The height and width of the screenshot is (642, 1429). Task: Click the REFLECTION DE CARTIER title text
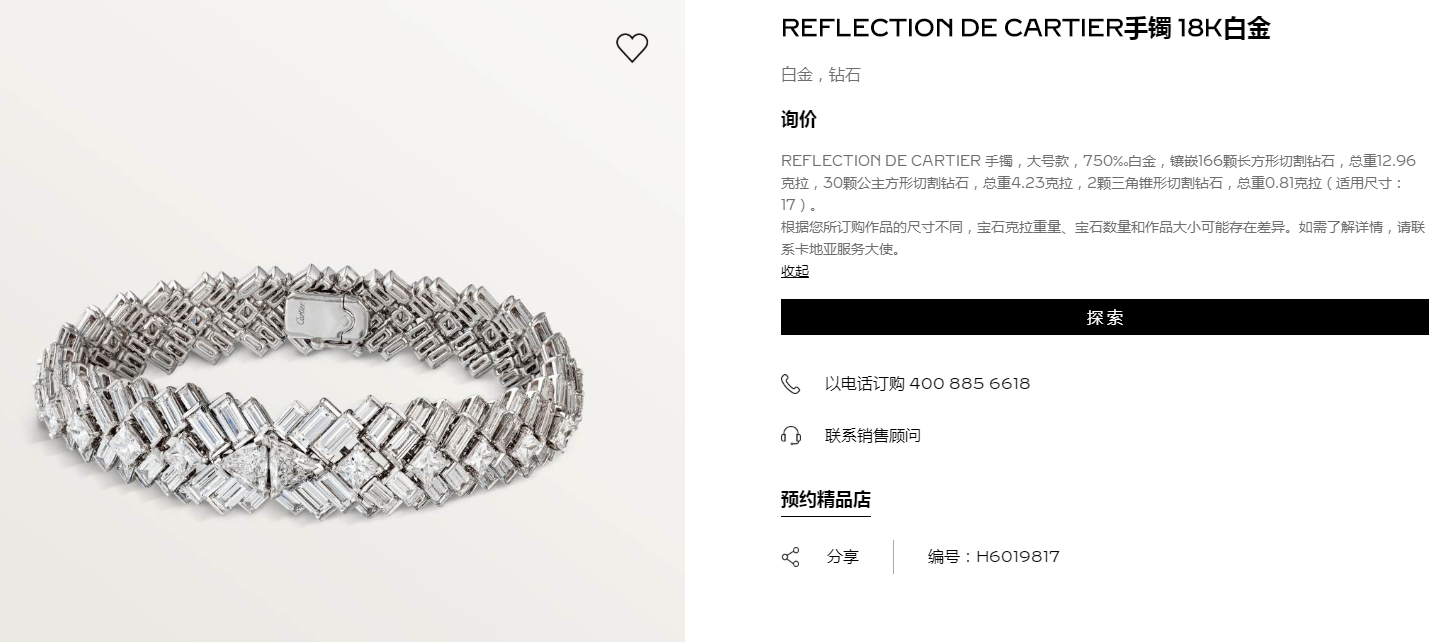(x=952, y=28)
